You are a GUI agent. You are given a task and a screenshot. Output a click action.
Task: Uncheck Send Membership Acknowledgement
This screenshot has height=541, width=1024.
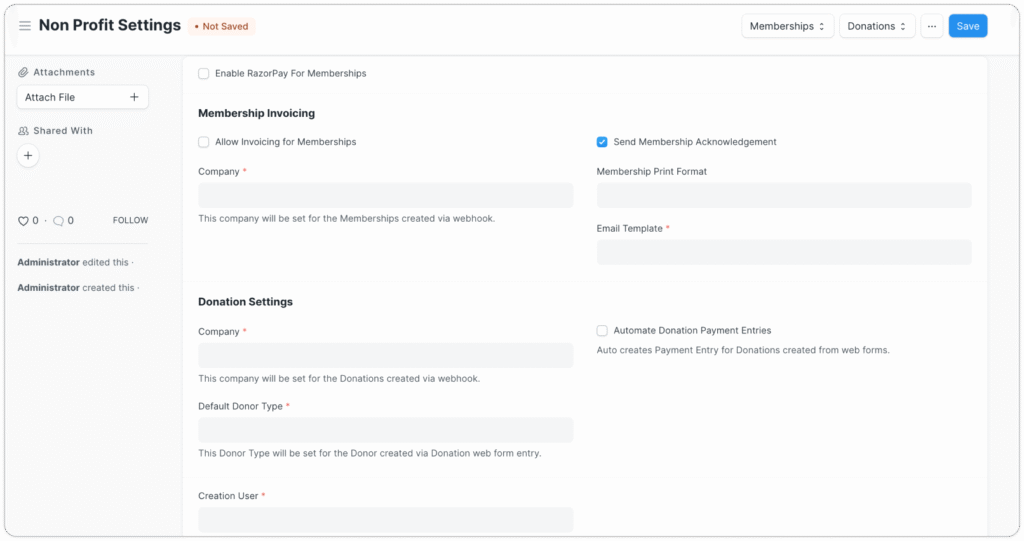[x=602, y=142]
